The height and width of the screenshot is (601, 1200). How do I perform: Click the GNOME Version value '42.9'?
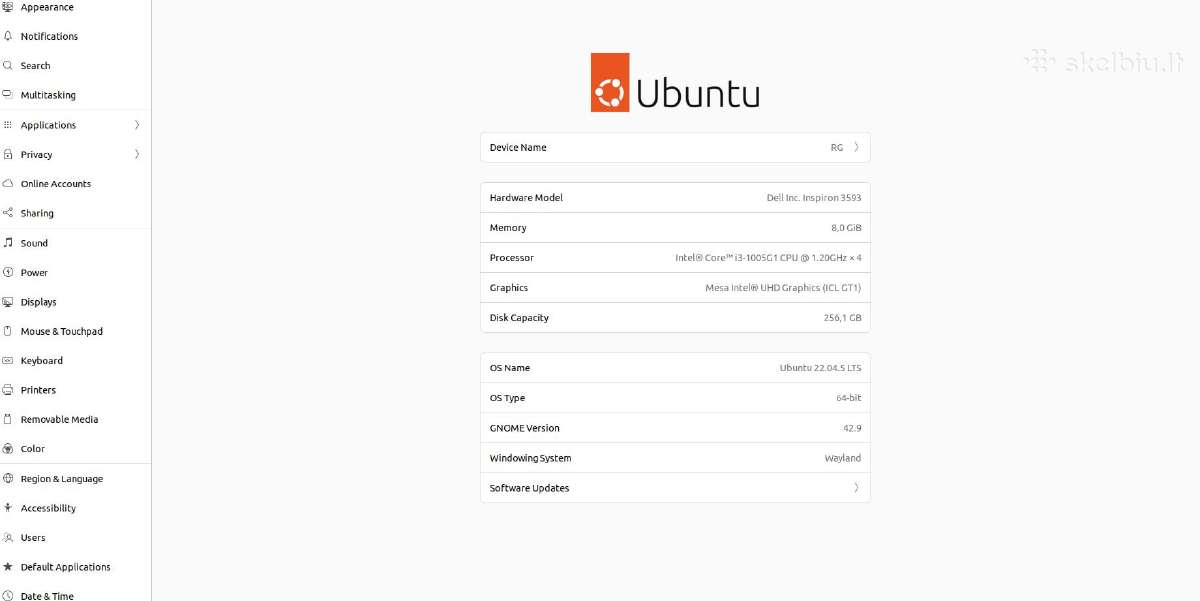(852, 428)
